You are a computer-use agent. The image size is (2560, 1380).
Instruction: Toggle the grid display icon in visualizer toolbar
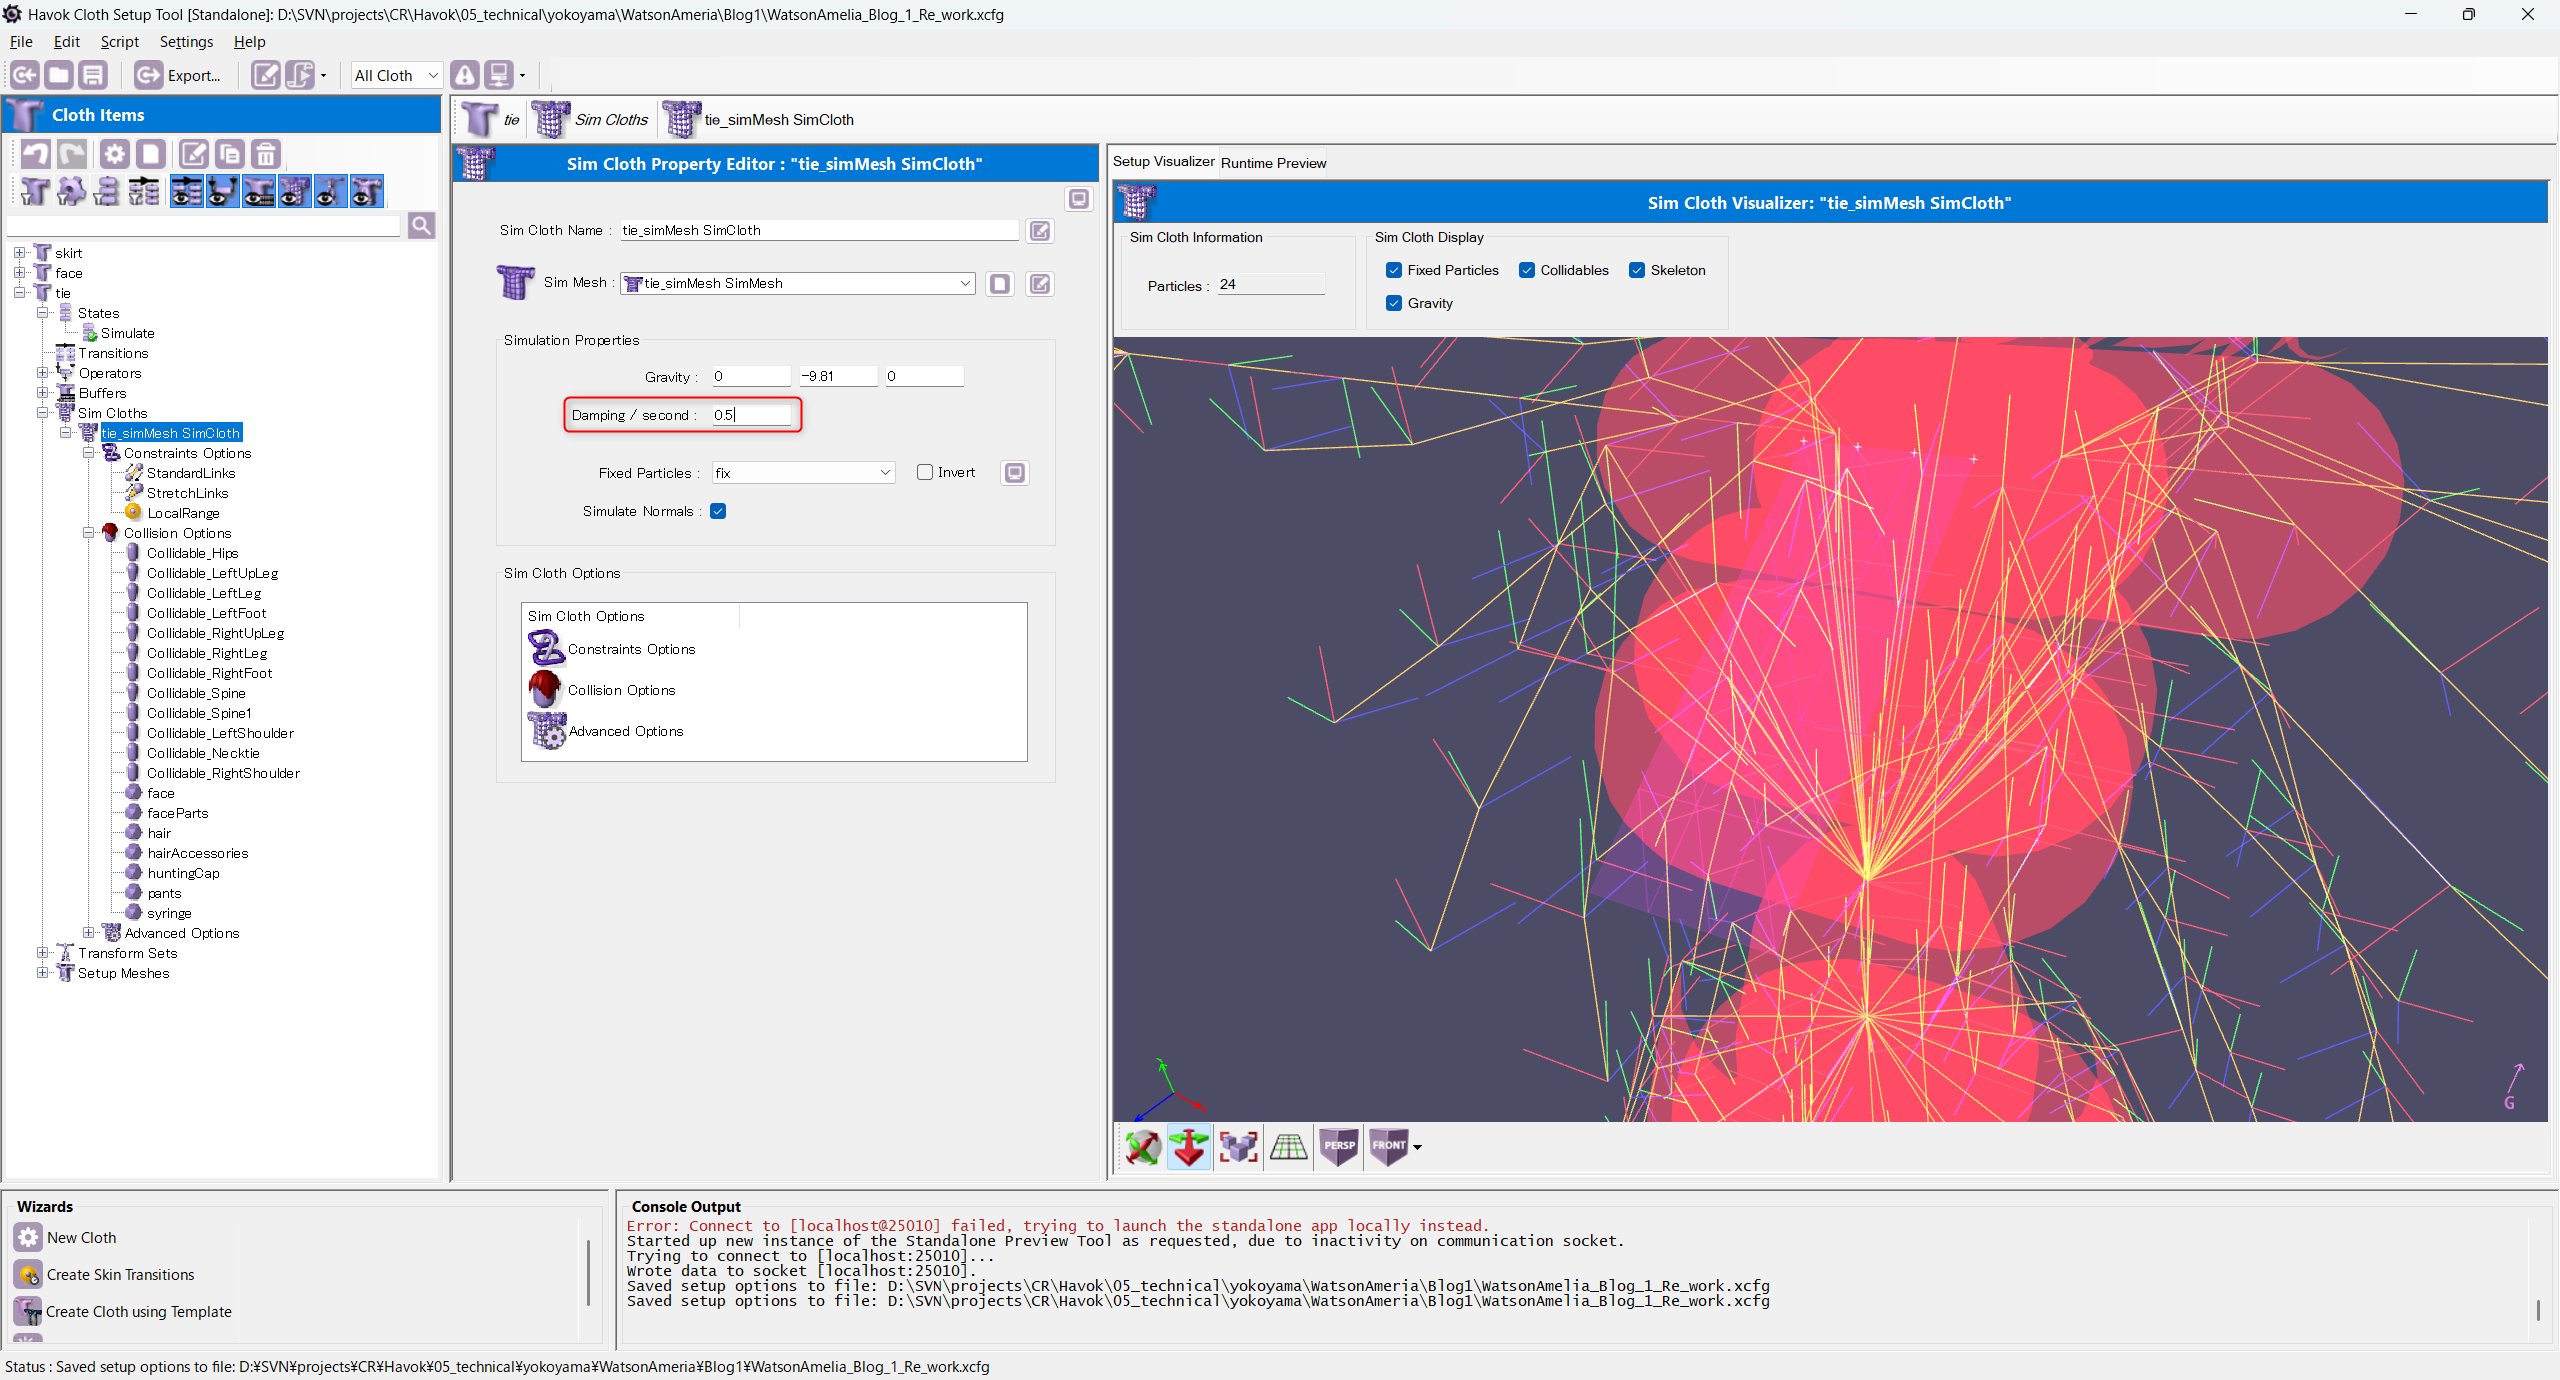click(x=1289, y=1147)
